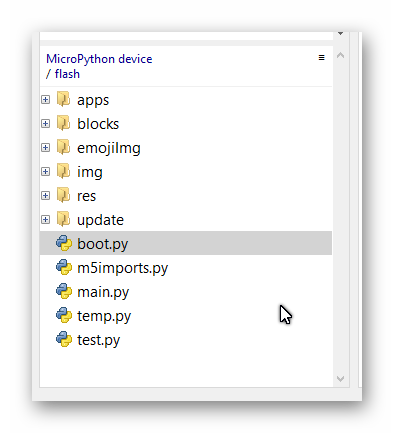This screenshot has width=394, height=433.
Task: Select the boot.py Python file icon
Action: (64, 243)
